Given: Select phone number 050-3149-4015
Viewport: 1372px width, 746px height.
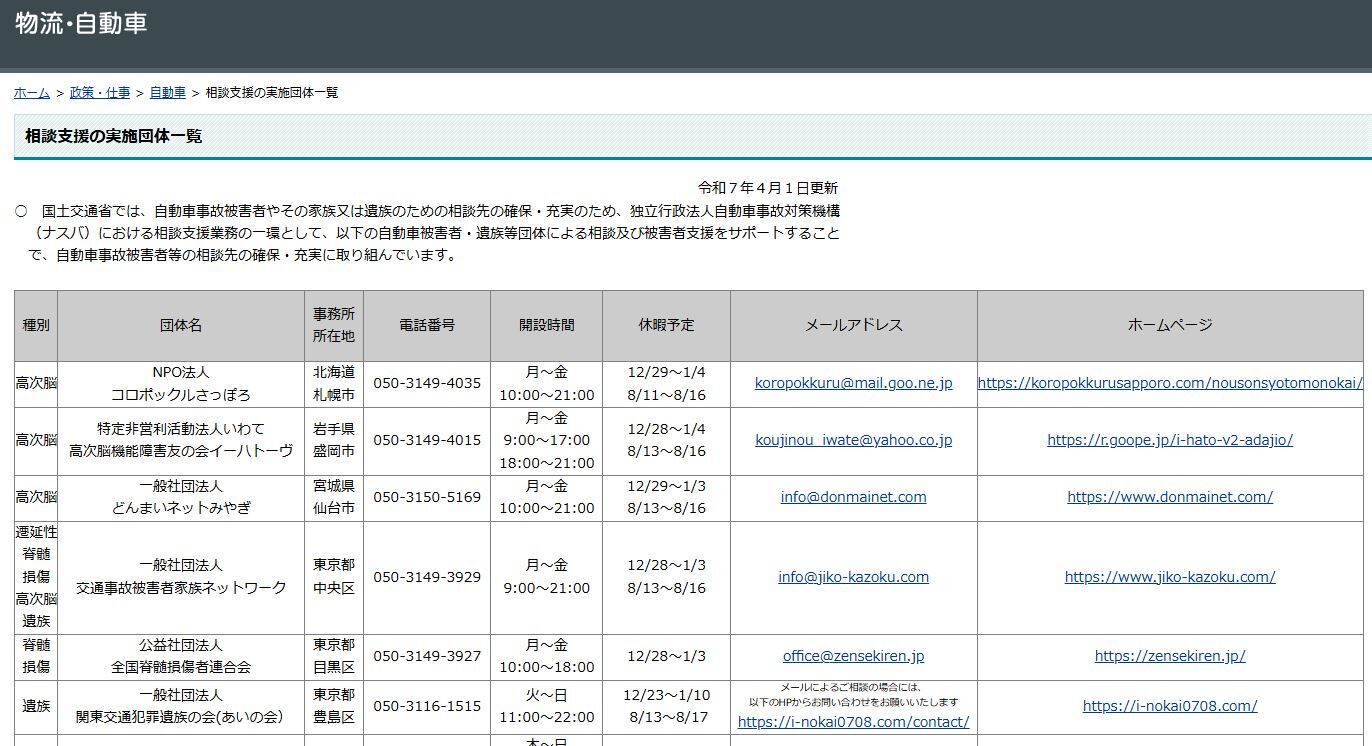Looking at the screenshot, I should pyautogui.click(x=427, y=440).
